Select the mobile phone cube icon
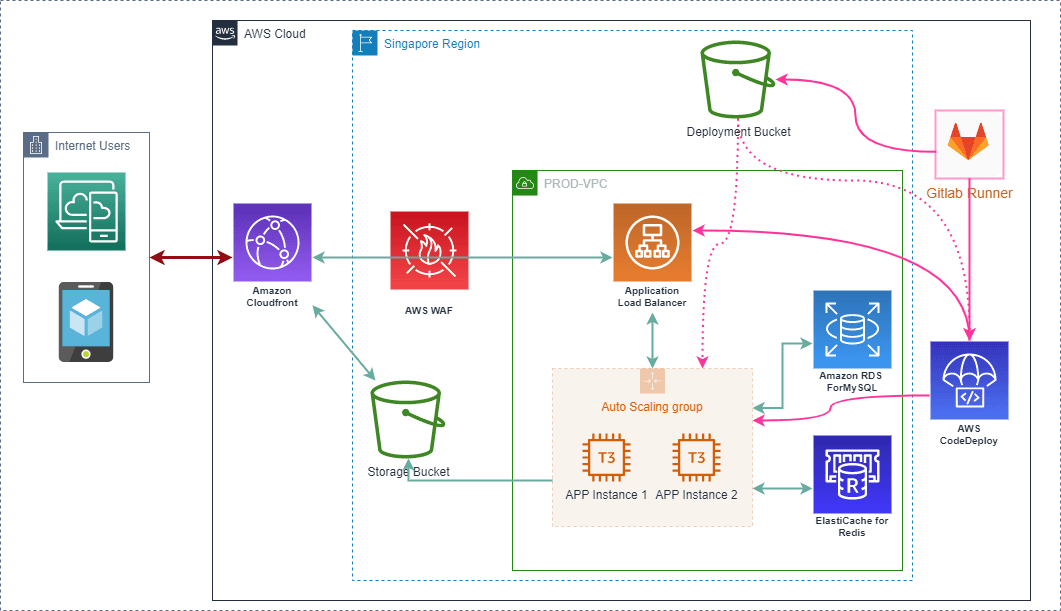This screenshot has height=611, width=1061. [86, 322]
